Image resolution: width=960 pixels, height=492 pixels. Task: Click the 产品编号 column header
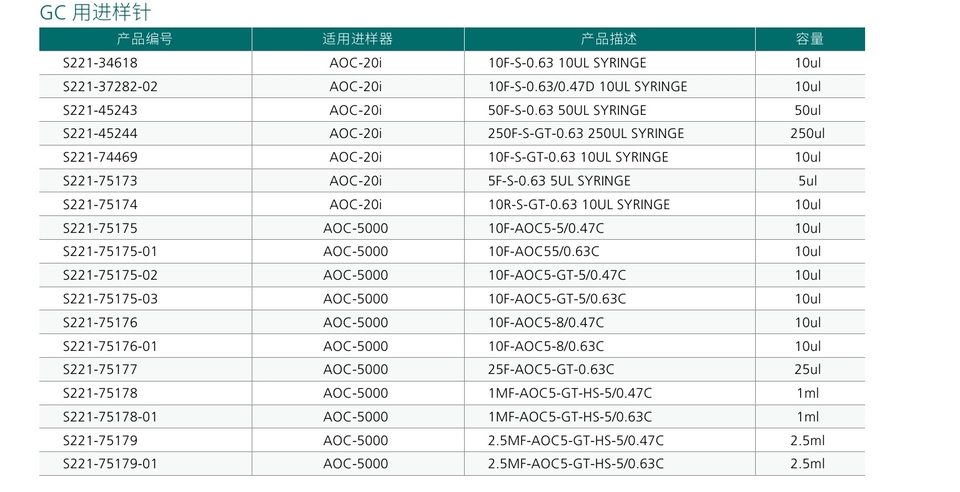145,39
